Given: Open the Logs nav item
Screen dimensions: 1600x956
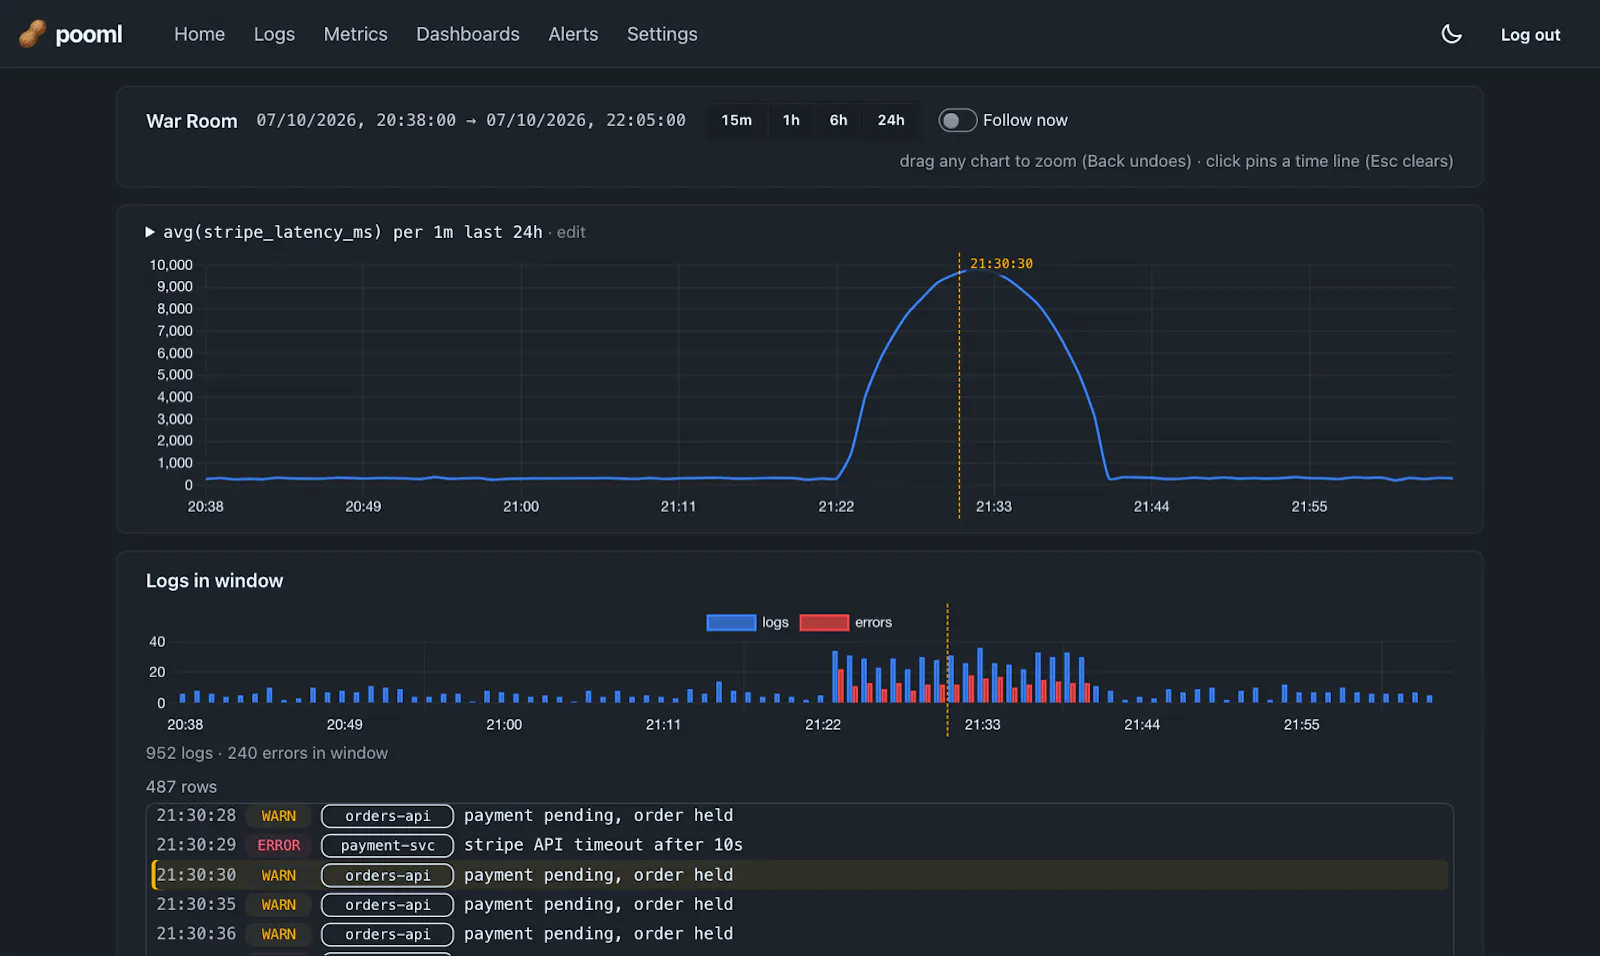Looking at the screenshot, I should coord(274,34).
